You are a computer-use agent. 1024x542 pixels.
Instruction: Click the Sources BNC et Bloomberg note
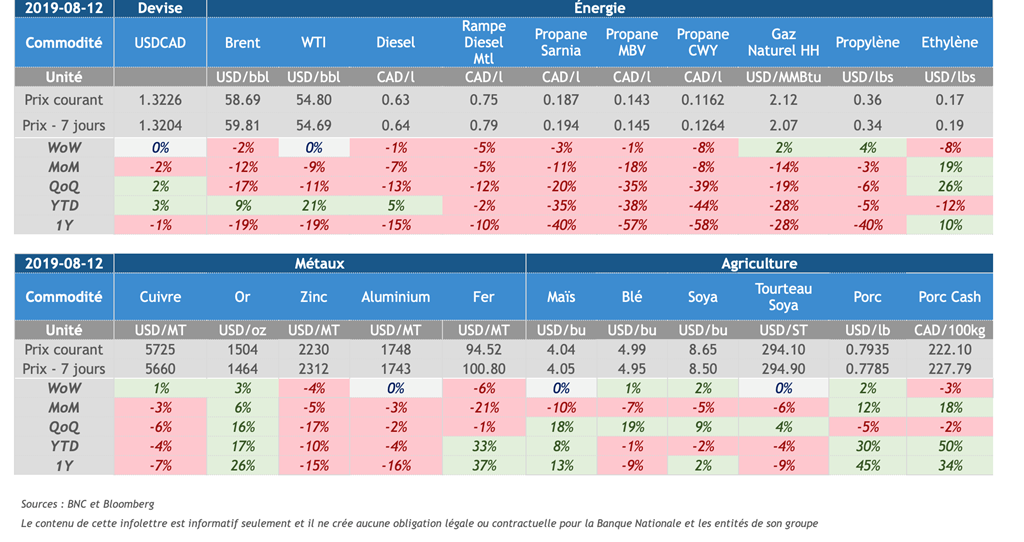(x=88, y=504)
